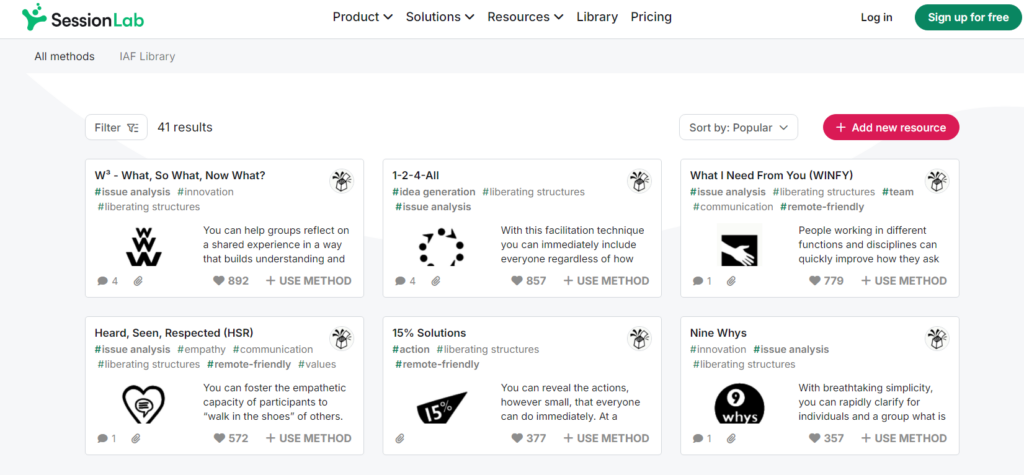Like 15% Solutions with 377 hearts
This screenshot has height=475, width=1024.
point(528,438)
